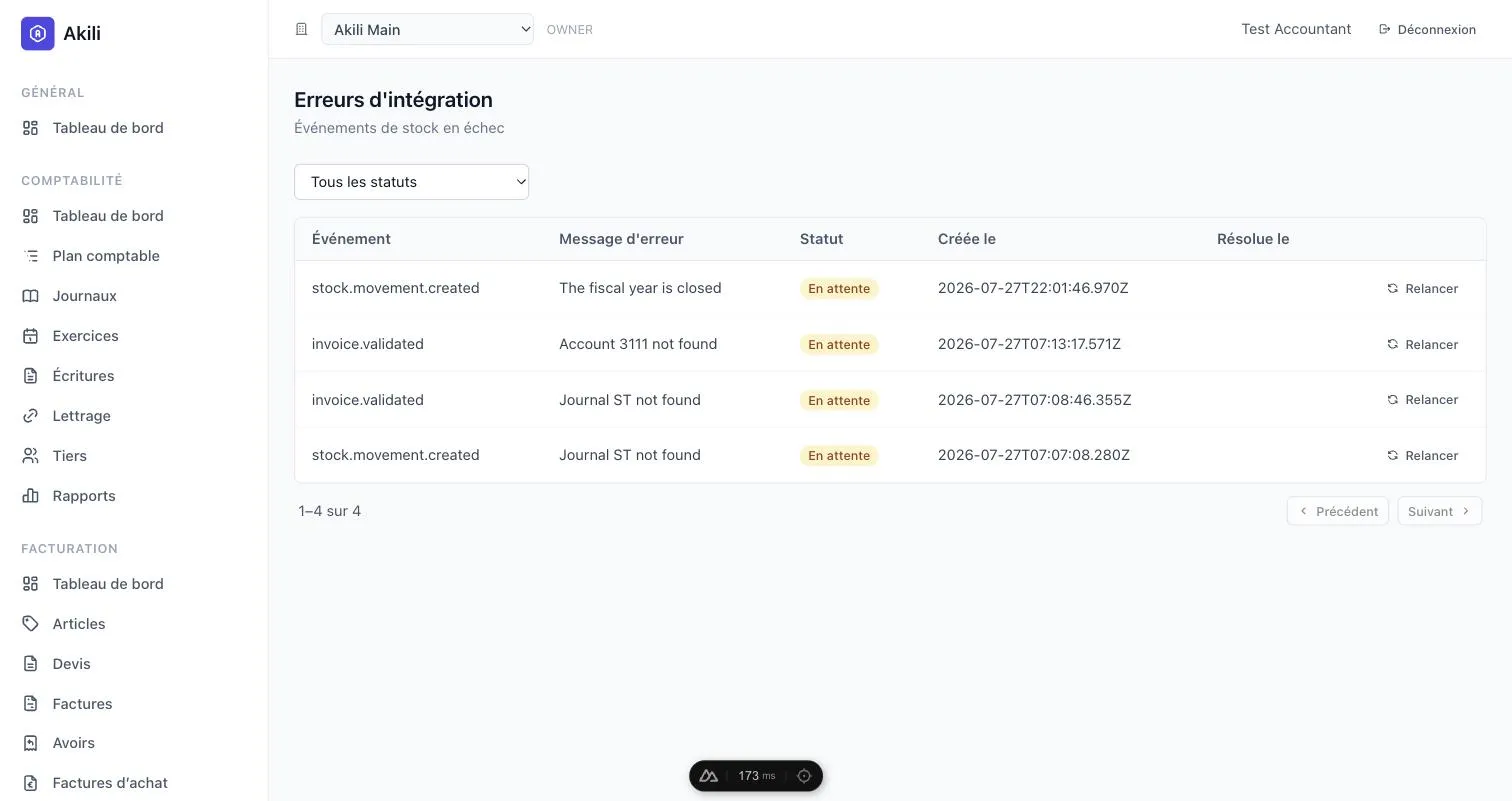The width and height of the screenshot is (1512, 801).
Task: Go to Exercices calendar icon
Action: (x=31, y=336)
